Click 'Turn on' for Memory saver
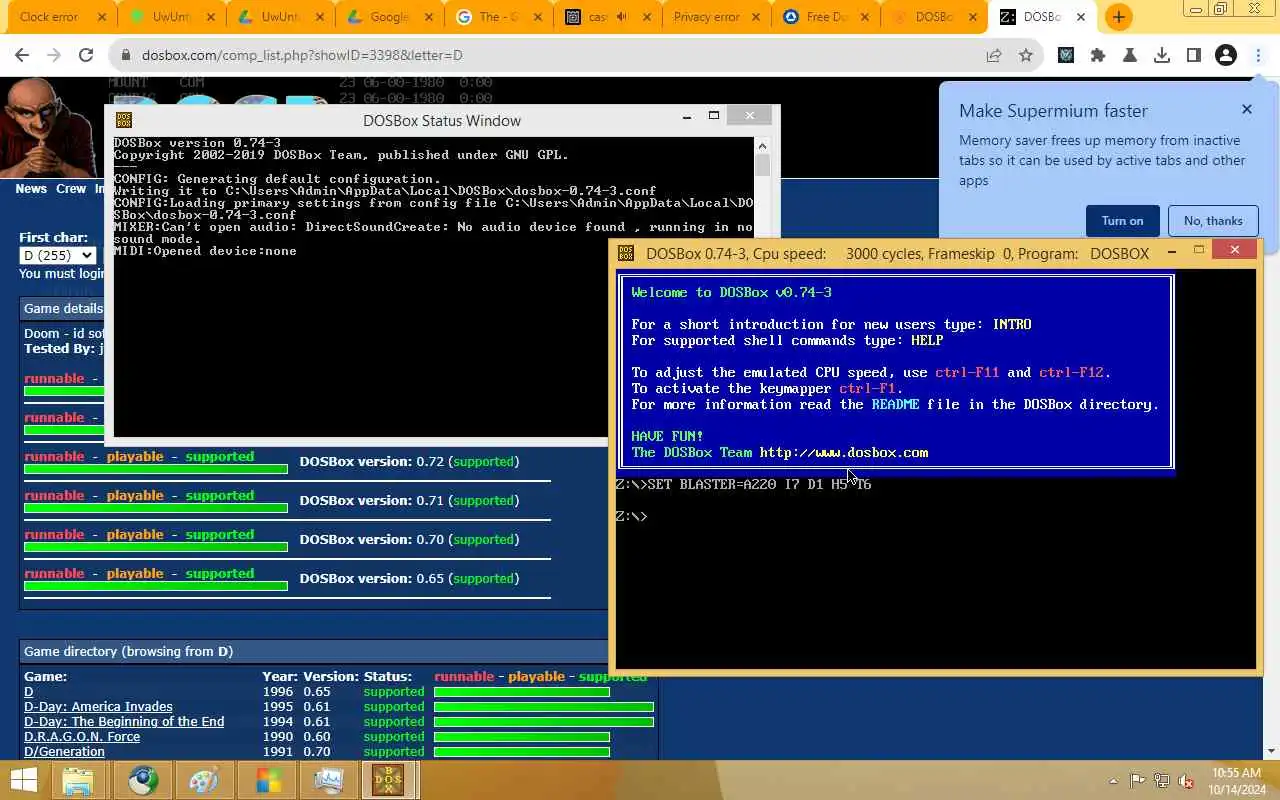Screen dimensions: 1280x800 coord(1122,221)
